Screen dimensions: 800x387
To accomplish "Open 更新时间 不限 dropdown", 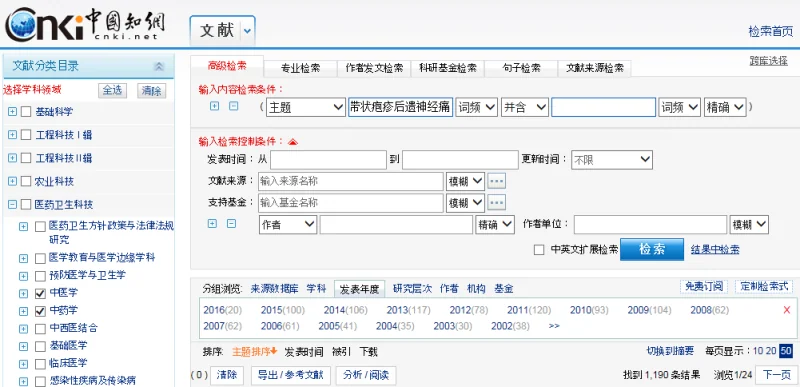I will 612,160.
